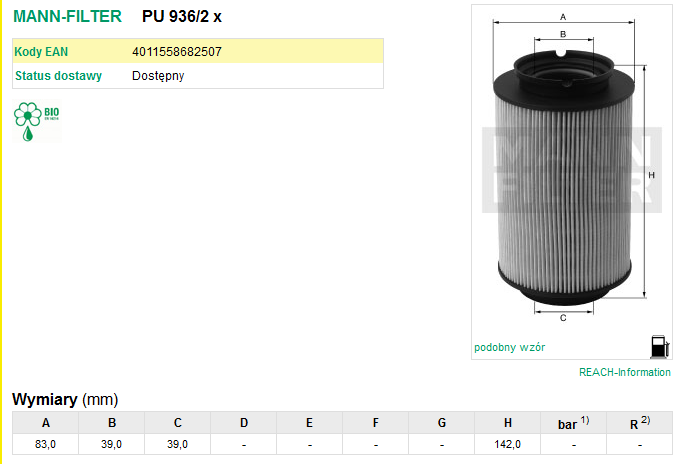The height and width of the screenshot is (464, 682).
Task: Click dimension label B on the diagram
Action: 563,34
